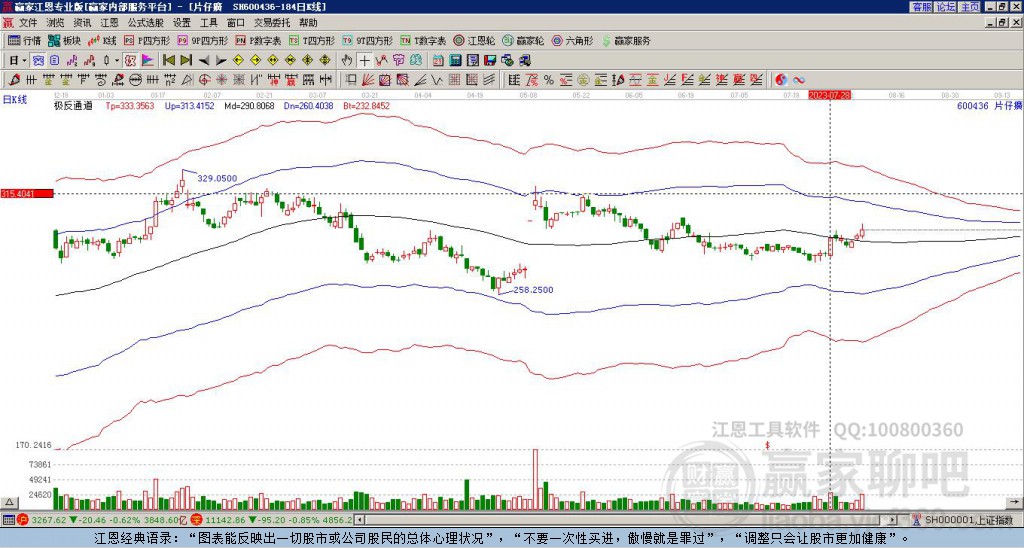Select the zigzag wave line tool
This screenshot has width=1024, height=548.
coord(436,80)
